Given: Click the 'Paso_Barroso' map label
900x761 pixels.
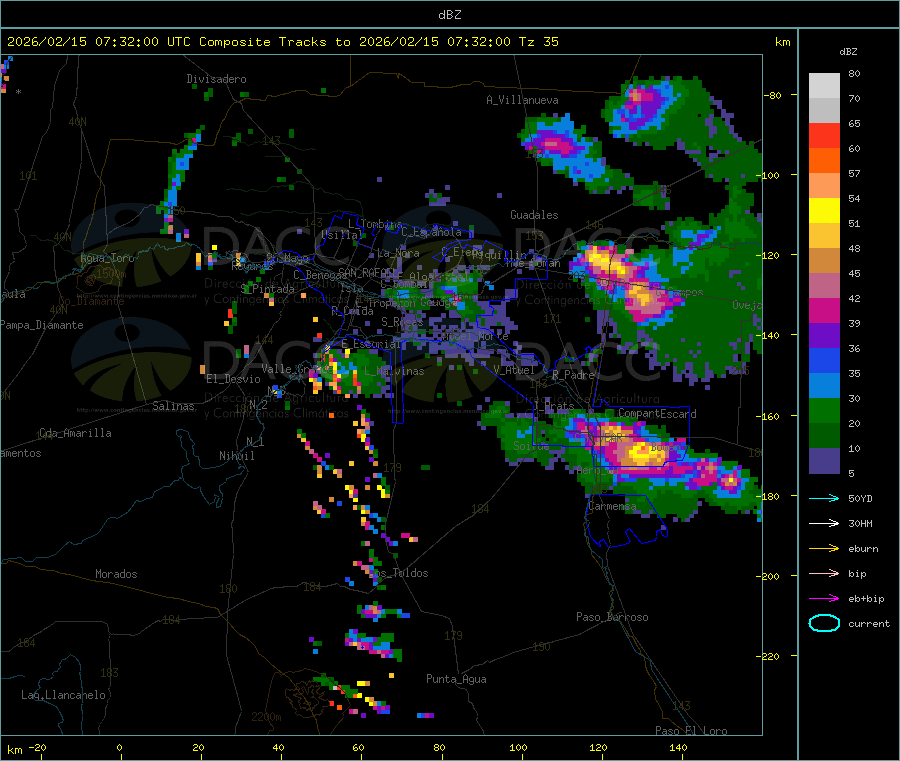Looking at the screenshot, I should tap(612, 617).
